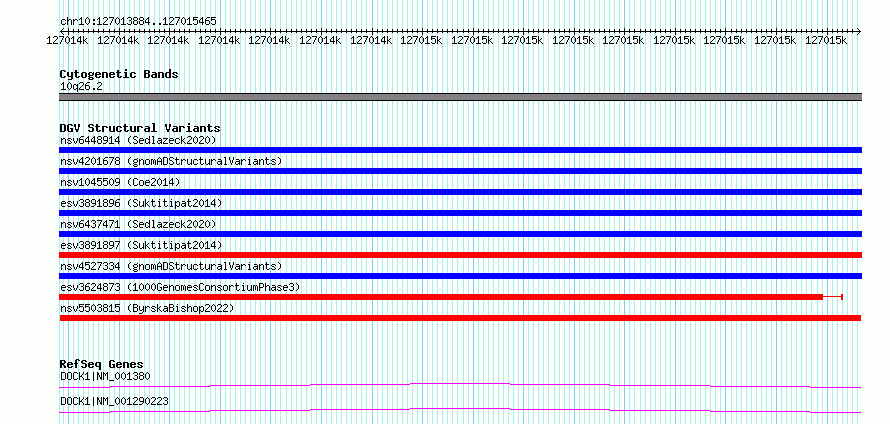Select the blue bar under nsv1045509
The height and width of the screenshot is (424, 890).
[x=460, y=192]
